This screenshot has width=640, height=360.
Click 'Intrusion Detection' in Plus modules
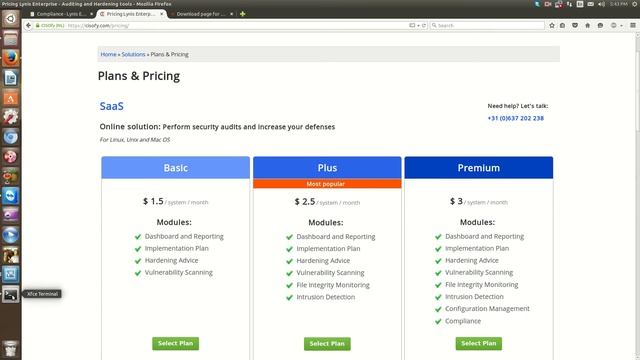(x=326, y=297)
